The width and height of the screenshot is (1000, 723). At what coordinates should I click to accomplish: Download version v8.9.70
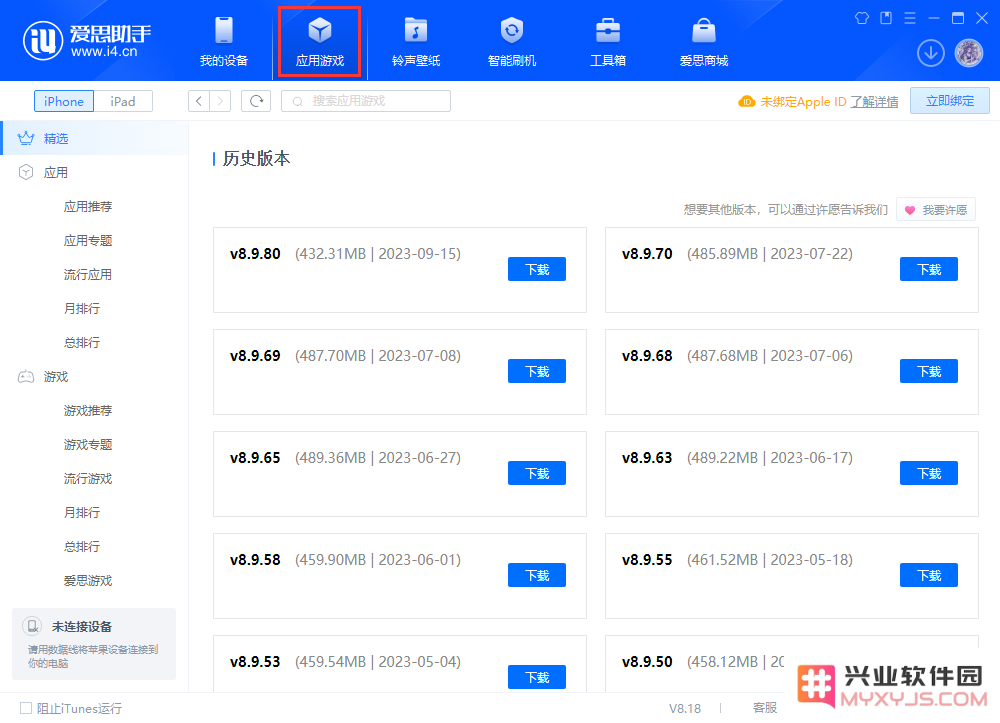929,269
